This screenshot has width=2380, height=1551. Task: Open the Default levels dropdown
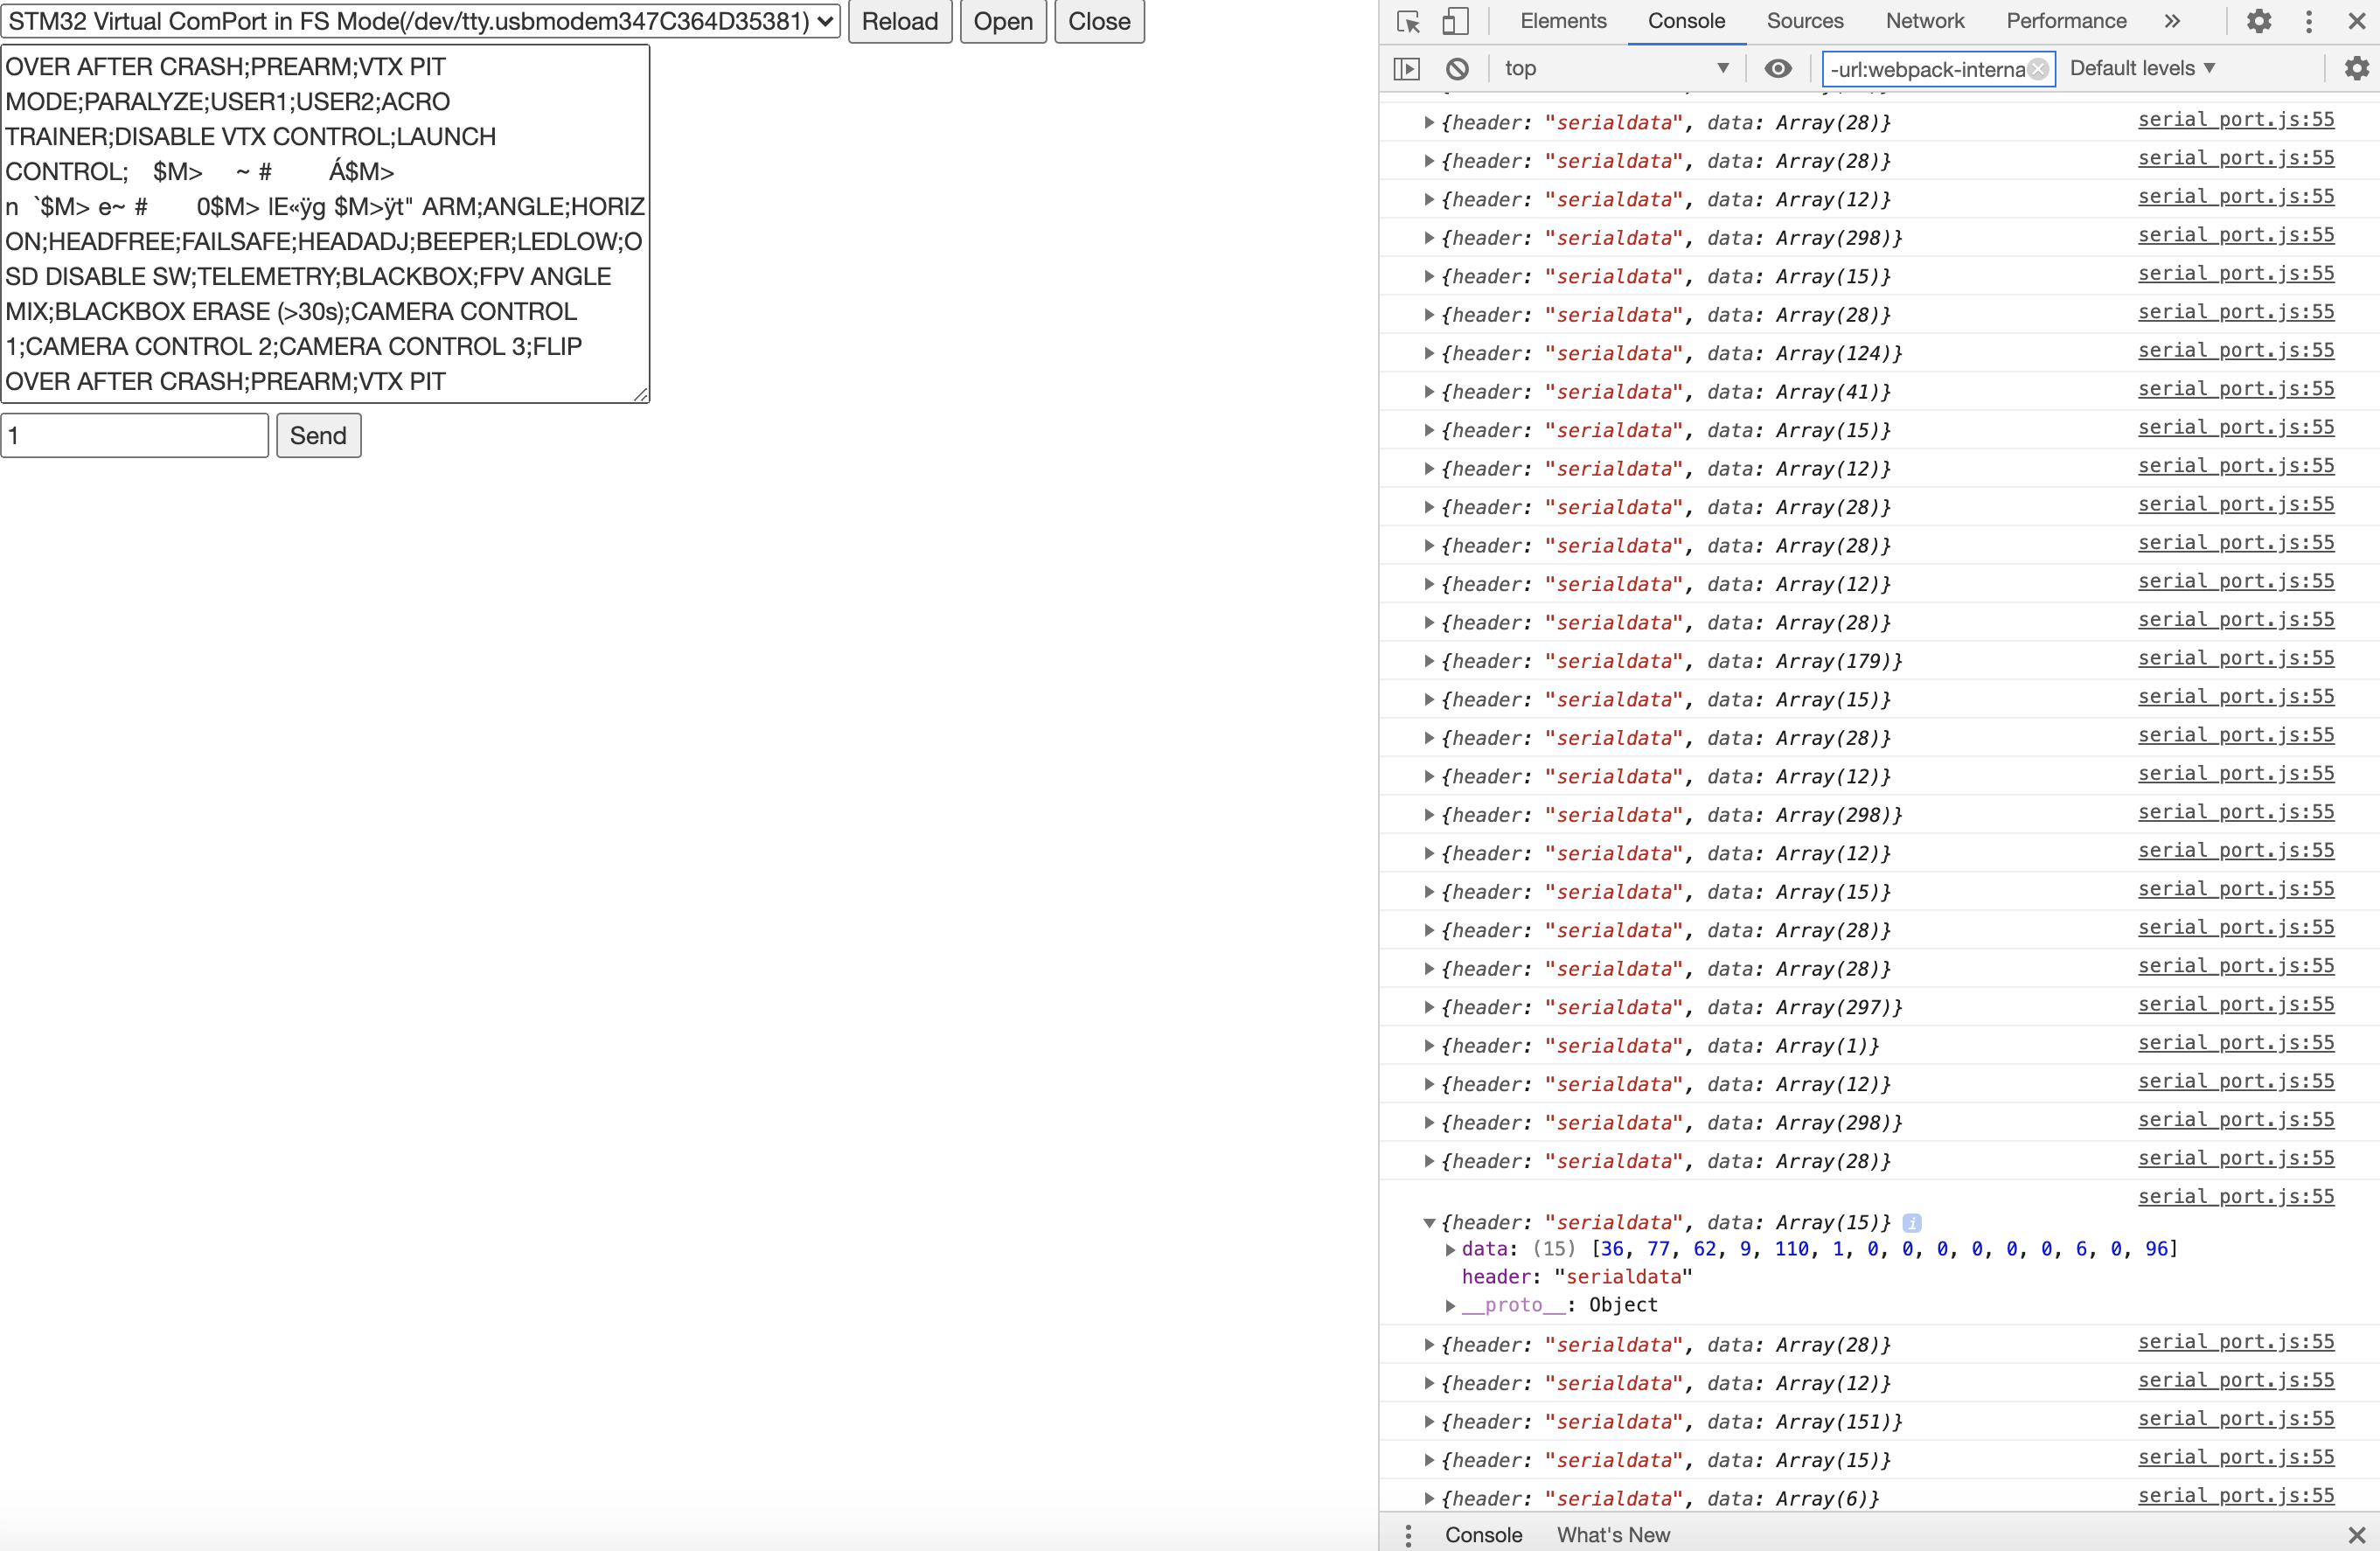pos(2142,68)
